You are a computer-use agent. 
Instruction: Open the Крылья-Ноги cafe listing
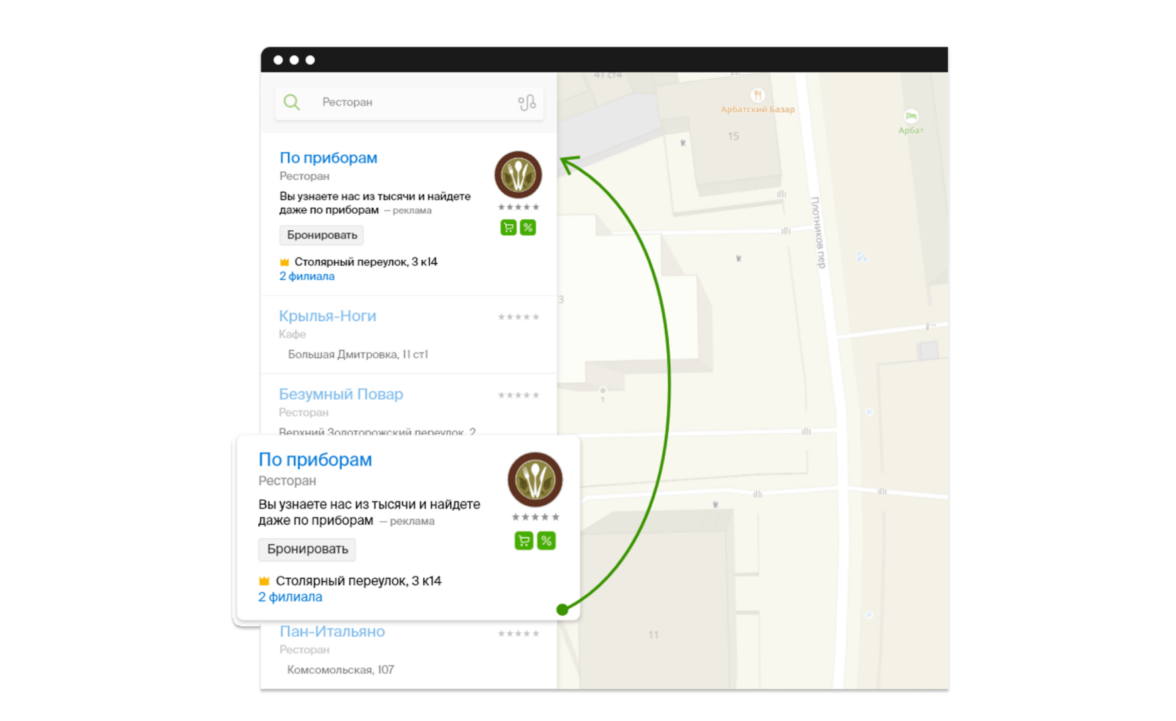(328, 316)
